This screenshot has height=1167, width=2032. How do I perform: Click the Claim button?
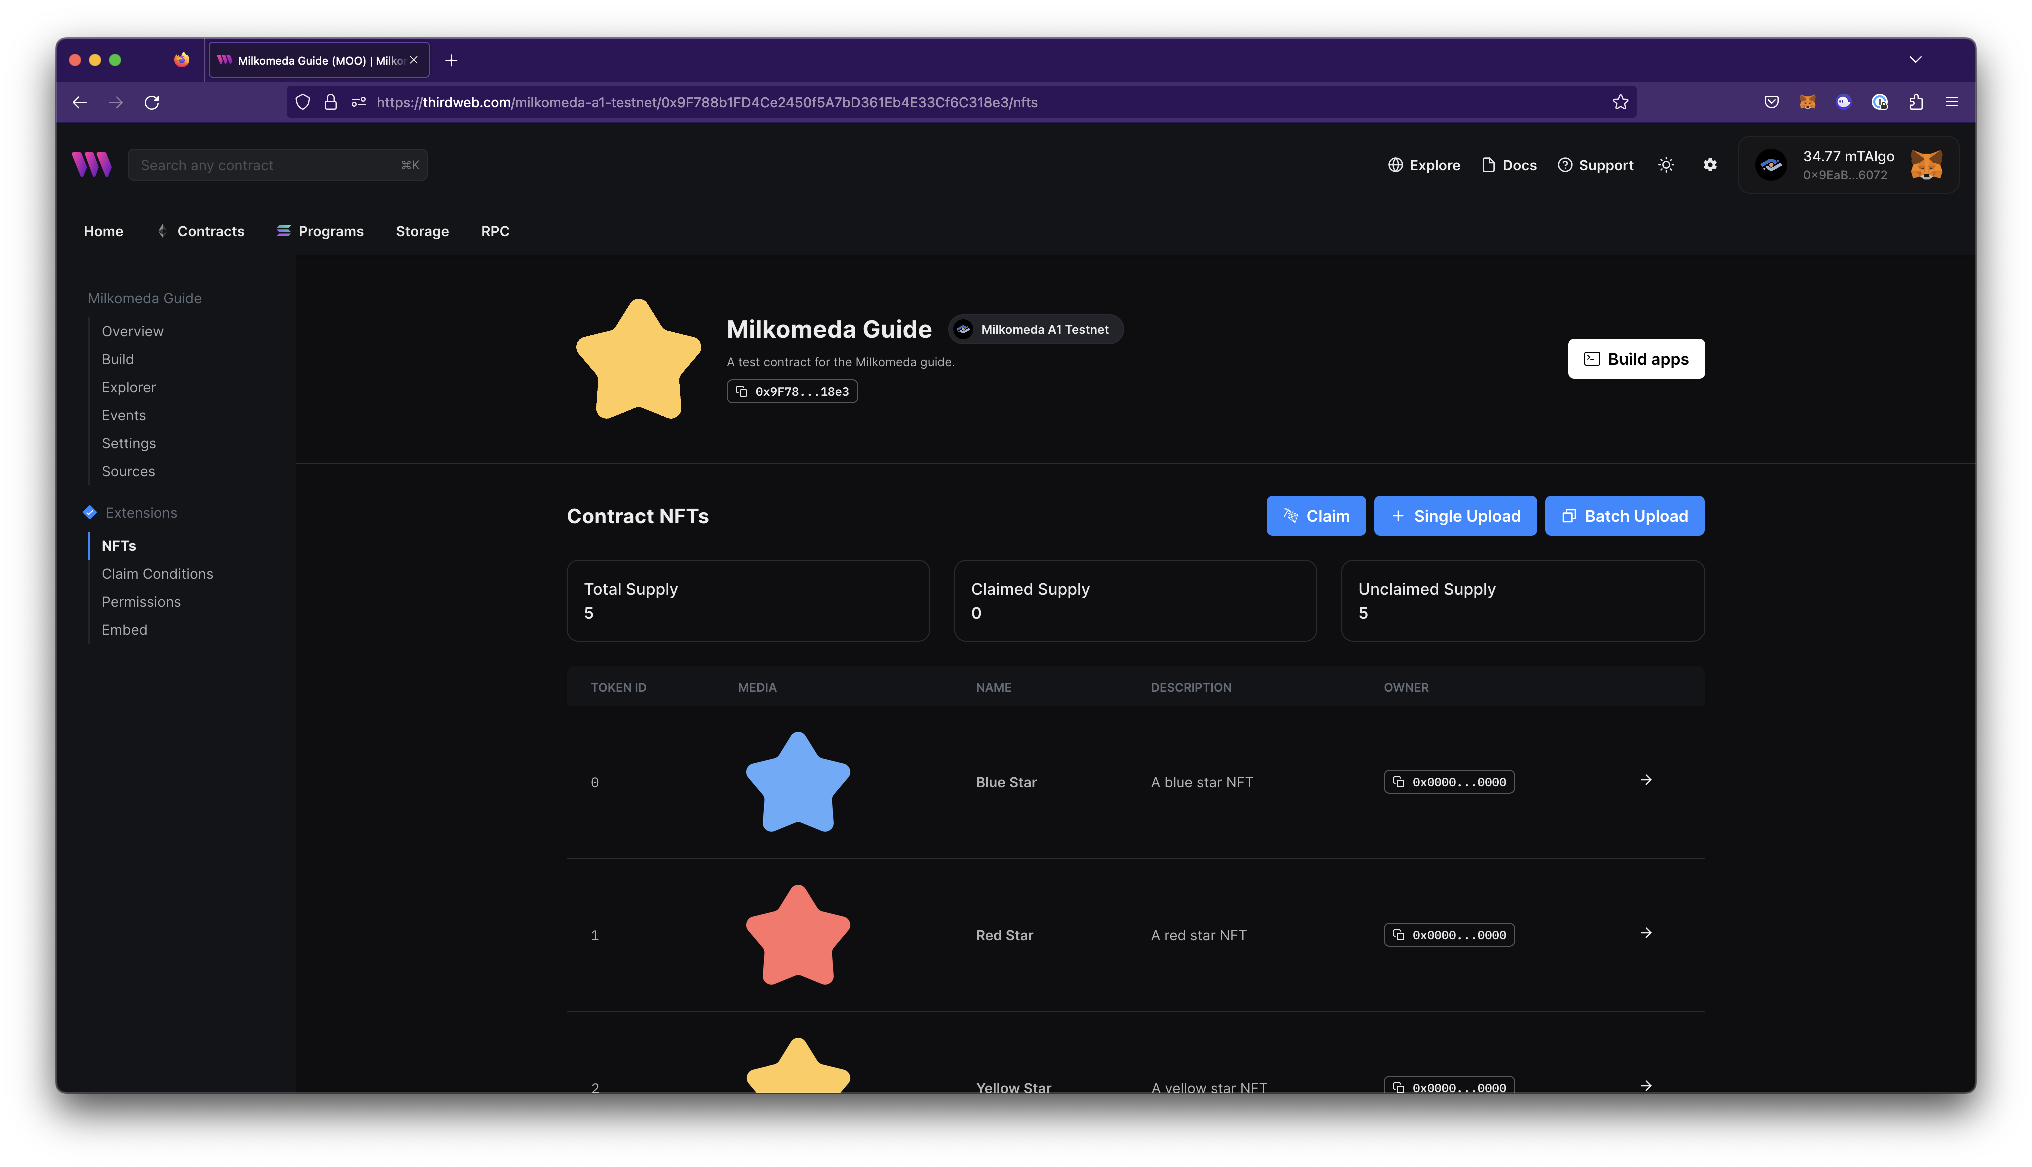[1315, 516]
